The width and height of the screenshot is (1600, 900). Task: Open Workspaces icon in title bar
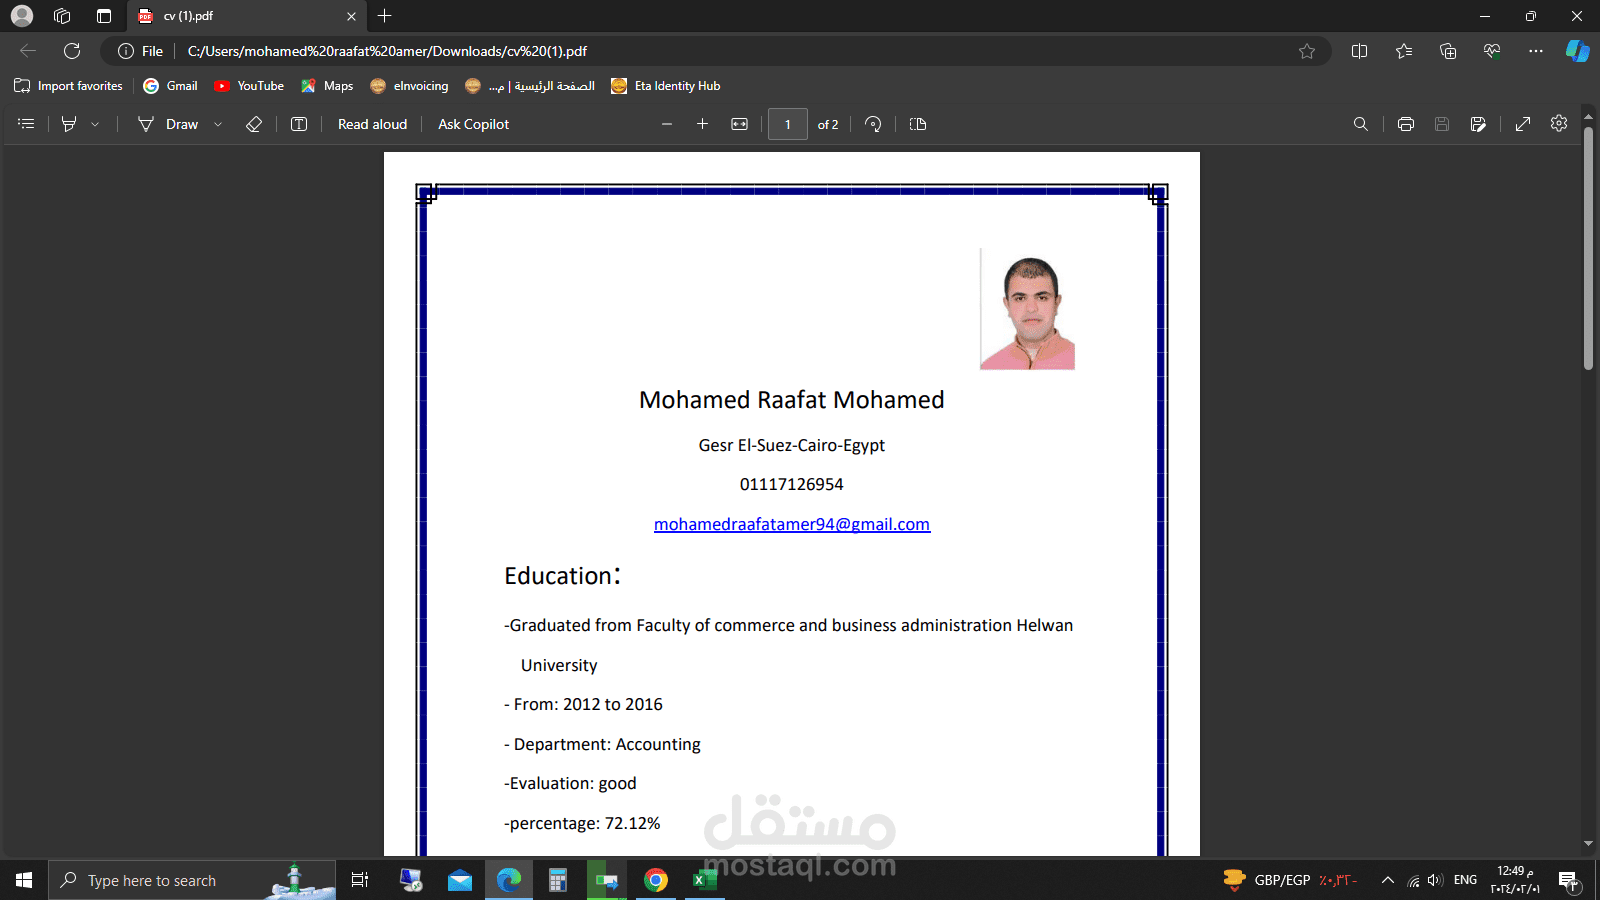(x=62, y=16)
